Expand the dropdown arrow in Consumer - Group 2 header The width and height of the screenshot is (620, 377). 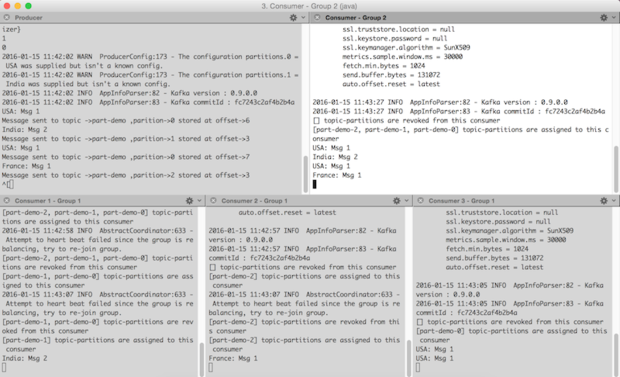614,17
